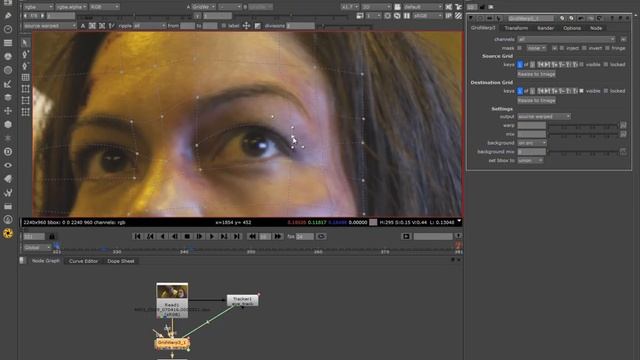
Task: Open the Time nodes clock icon menu
Action: (8, 29)
